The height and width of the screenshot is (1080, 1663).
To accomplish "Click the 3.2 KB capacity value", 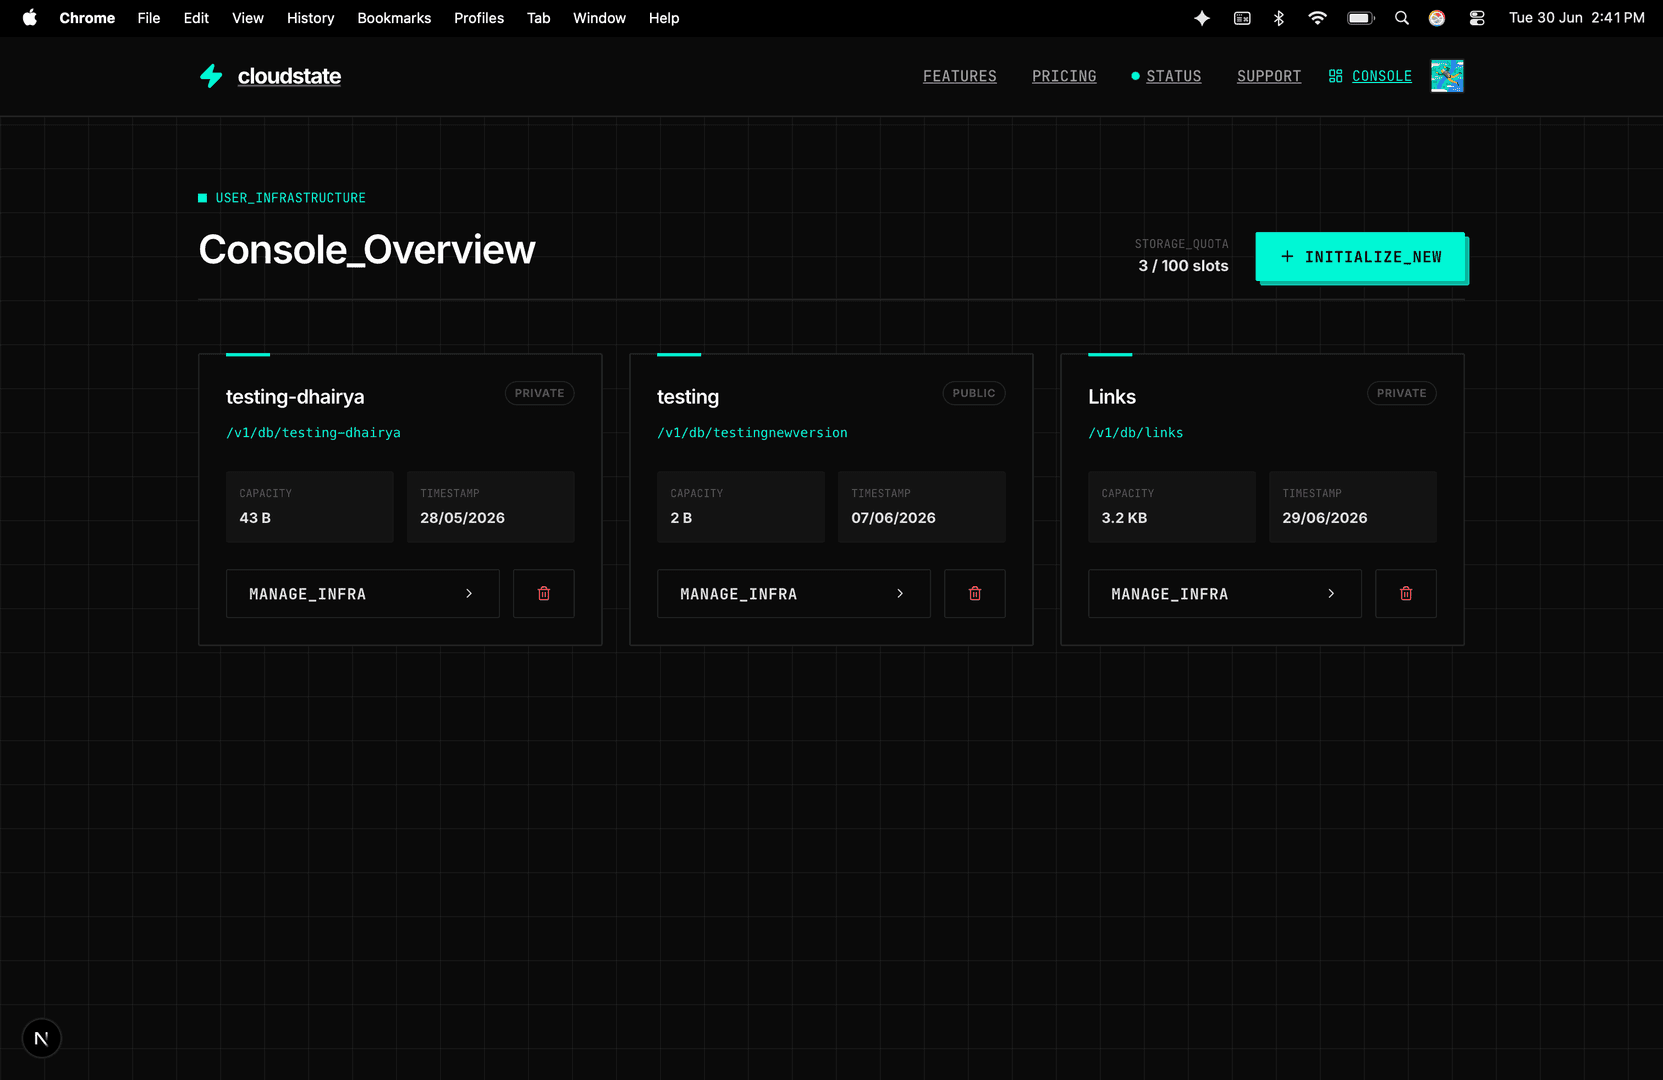I will click(1124, 518).
